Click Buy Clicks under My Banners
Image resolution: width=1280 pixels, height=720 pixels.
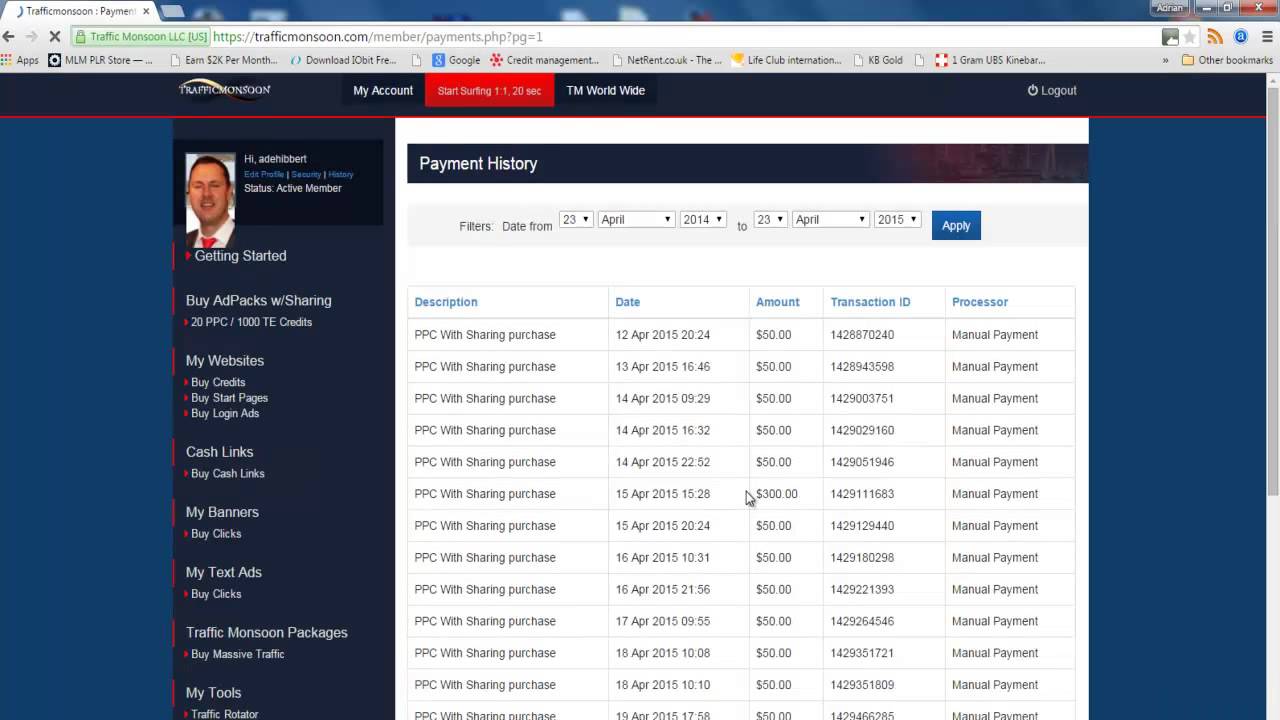click(x=216, y=534)
